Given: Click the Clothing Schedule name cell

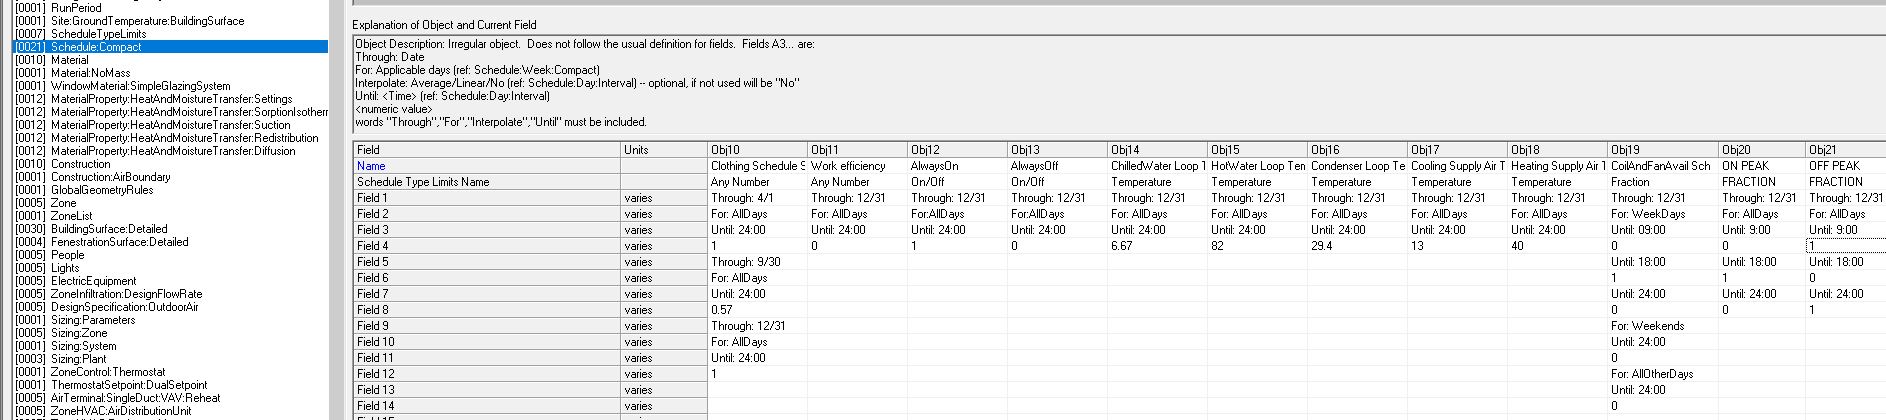Looking at the screenshot, I should pos(756,166).
